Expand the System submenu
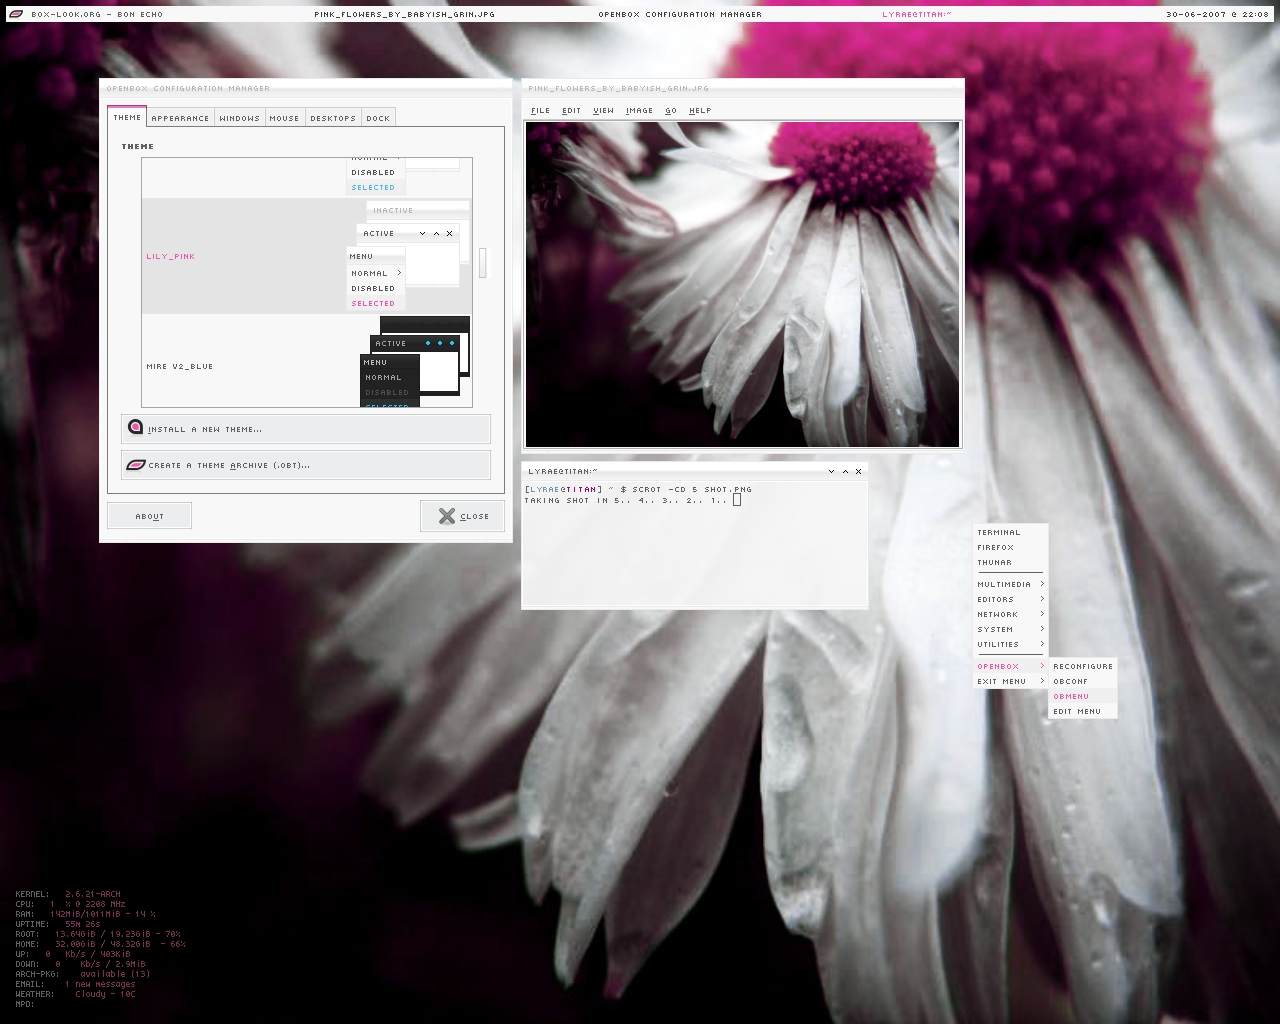1280x1024 pixels. (1010, 630)
